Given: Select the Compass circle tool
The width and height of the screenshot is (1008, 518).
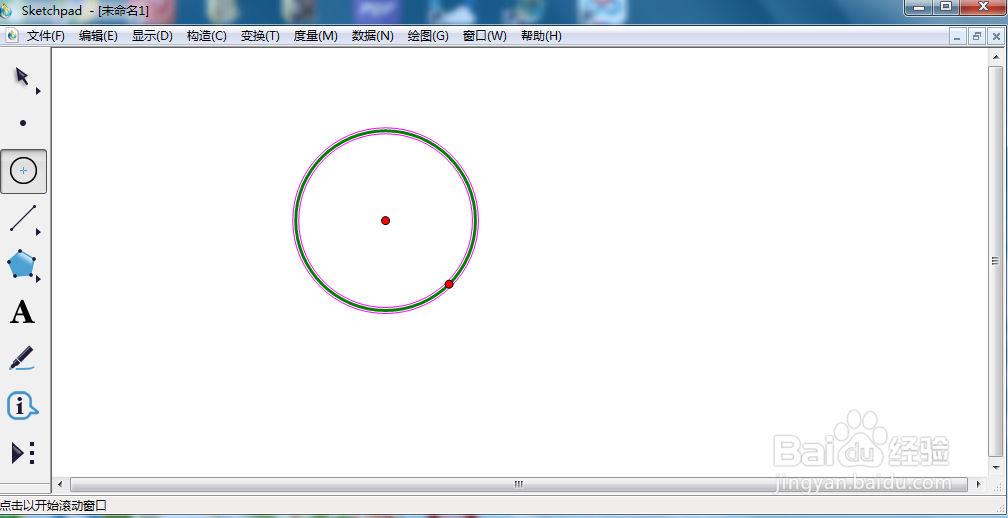Looking at the screenshot, I should (24, 171).
